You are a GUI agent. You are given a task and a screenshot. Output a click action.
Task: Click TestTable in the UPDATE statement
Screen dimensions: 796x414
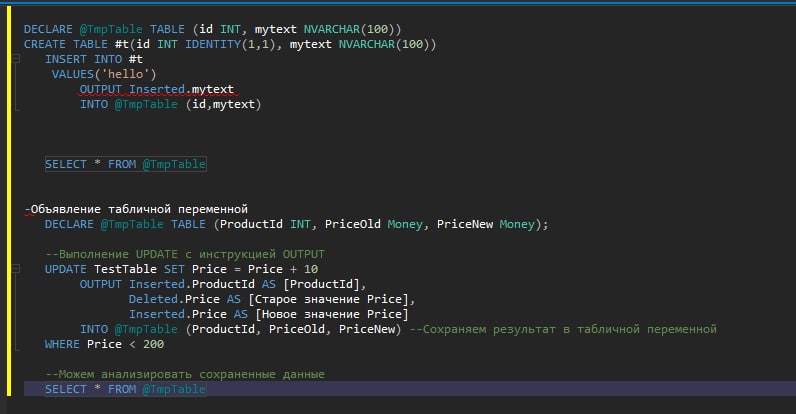click(125, 269)
